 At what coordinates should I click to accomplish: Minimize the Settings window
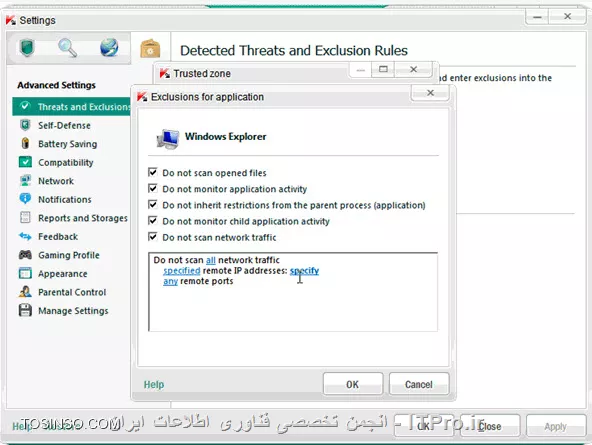coord(538,17)
